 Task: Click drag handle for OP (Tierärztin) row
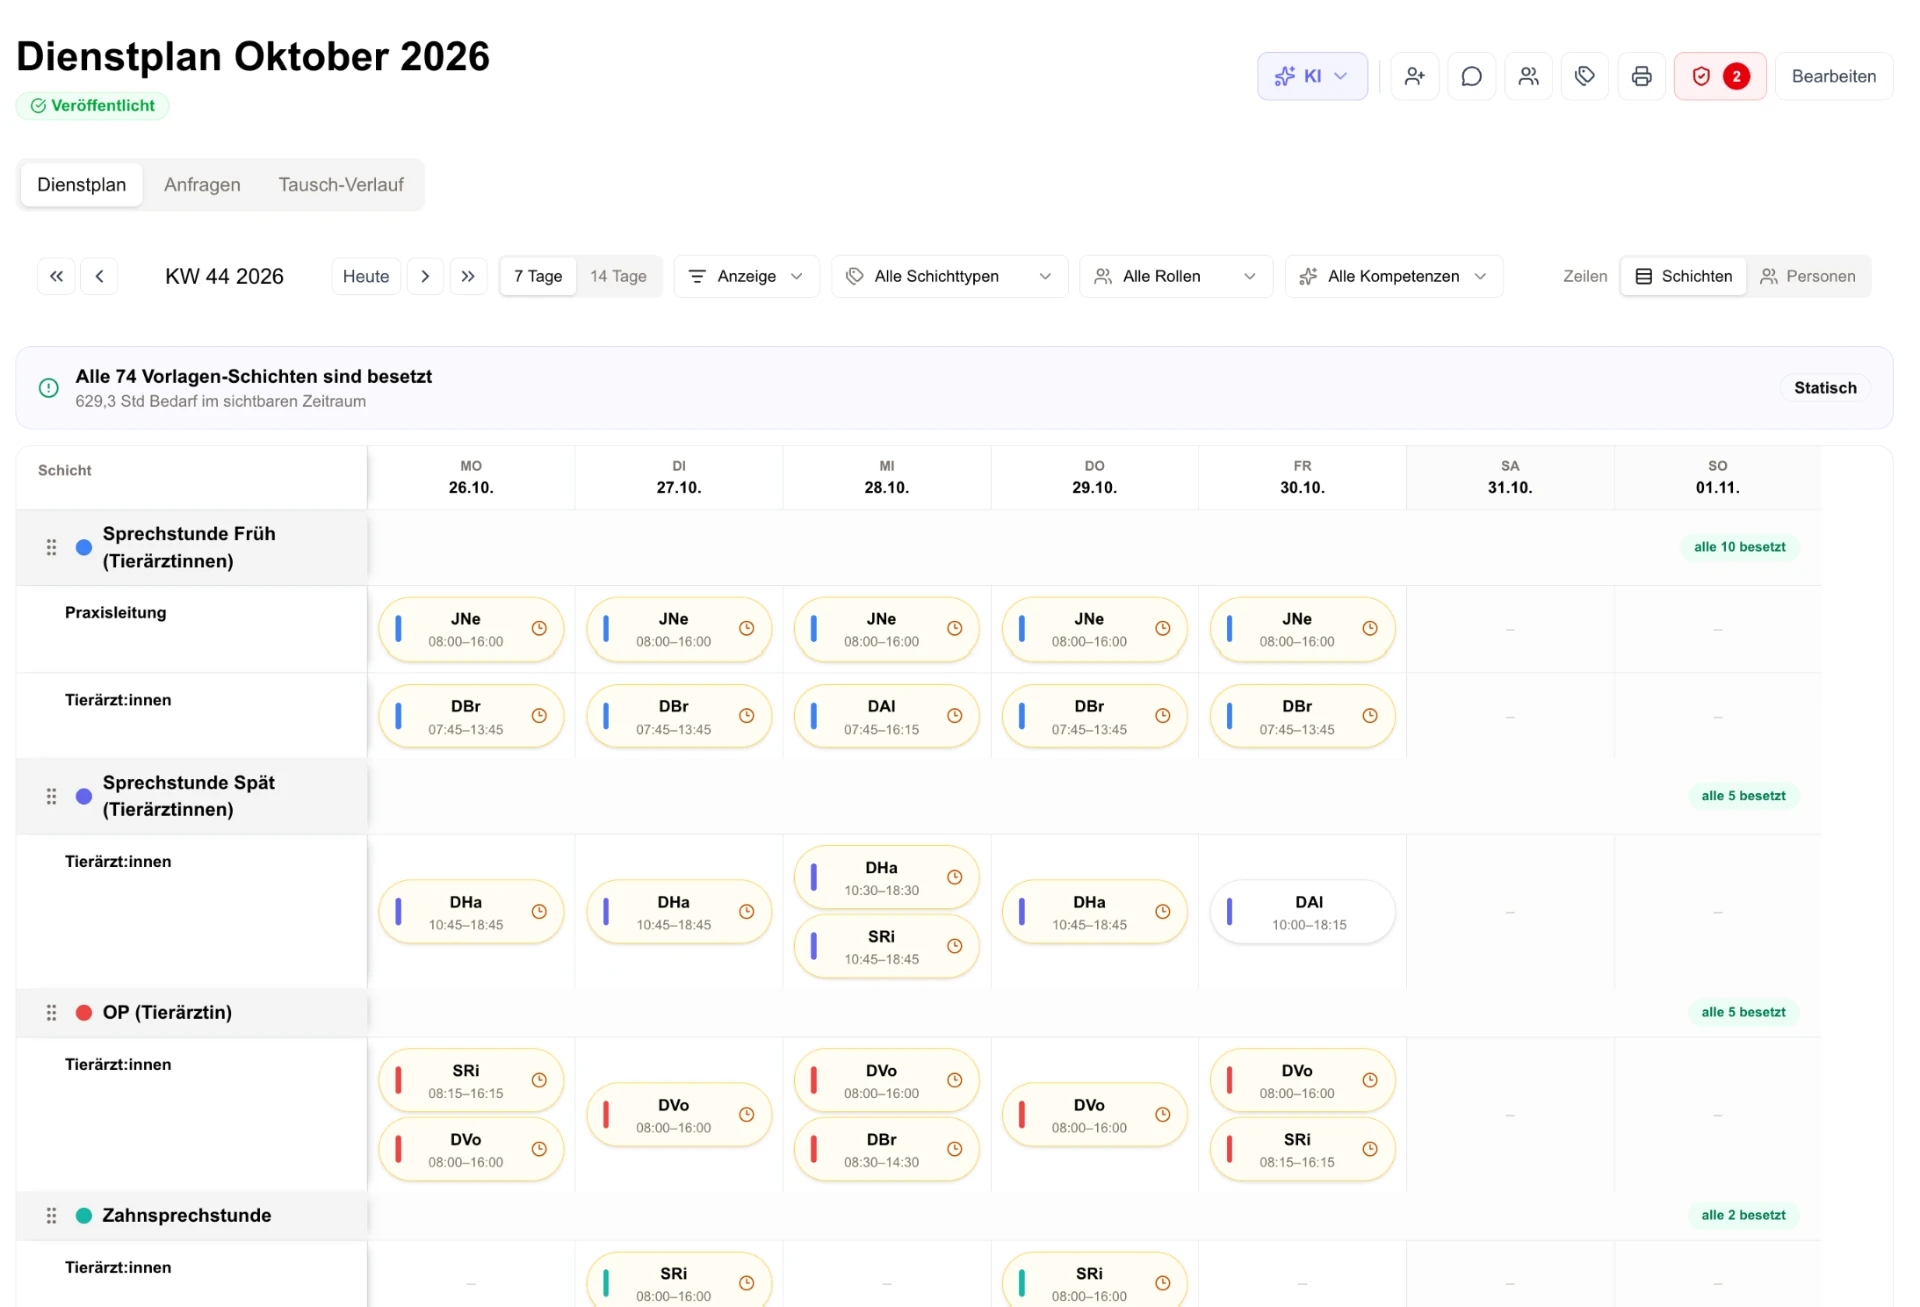click(x=51, y=1013)
